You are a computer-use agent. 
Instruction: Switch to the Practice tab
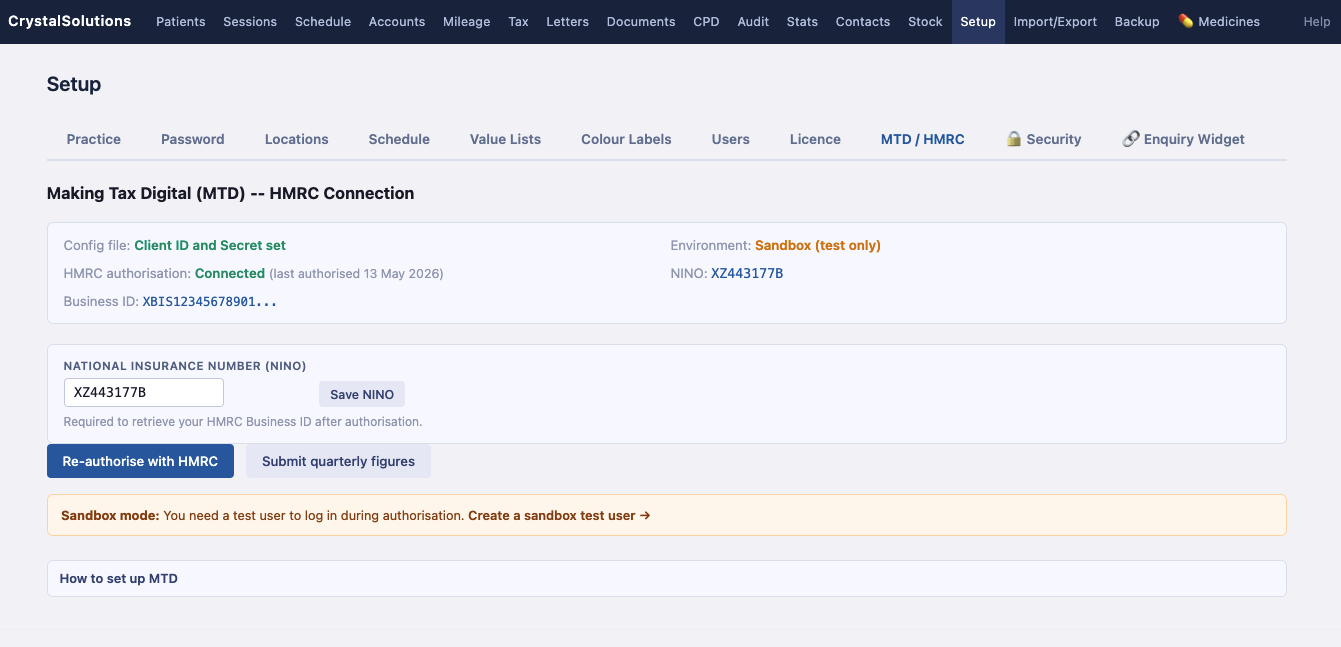point(94,139)
